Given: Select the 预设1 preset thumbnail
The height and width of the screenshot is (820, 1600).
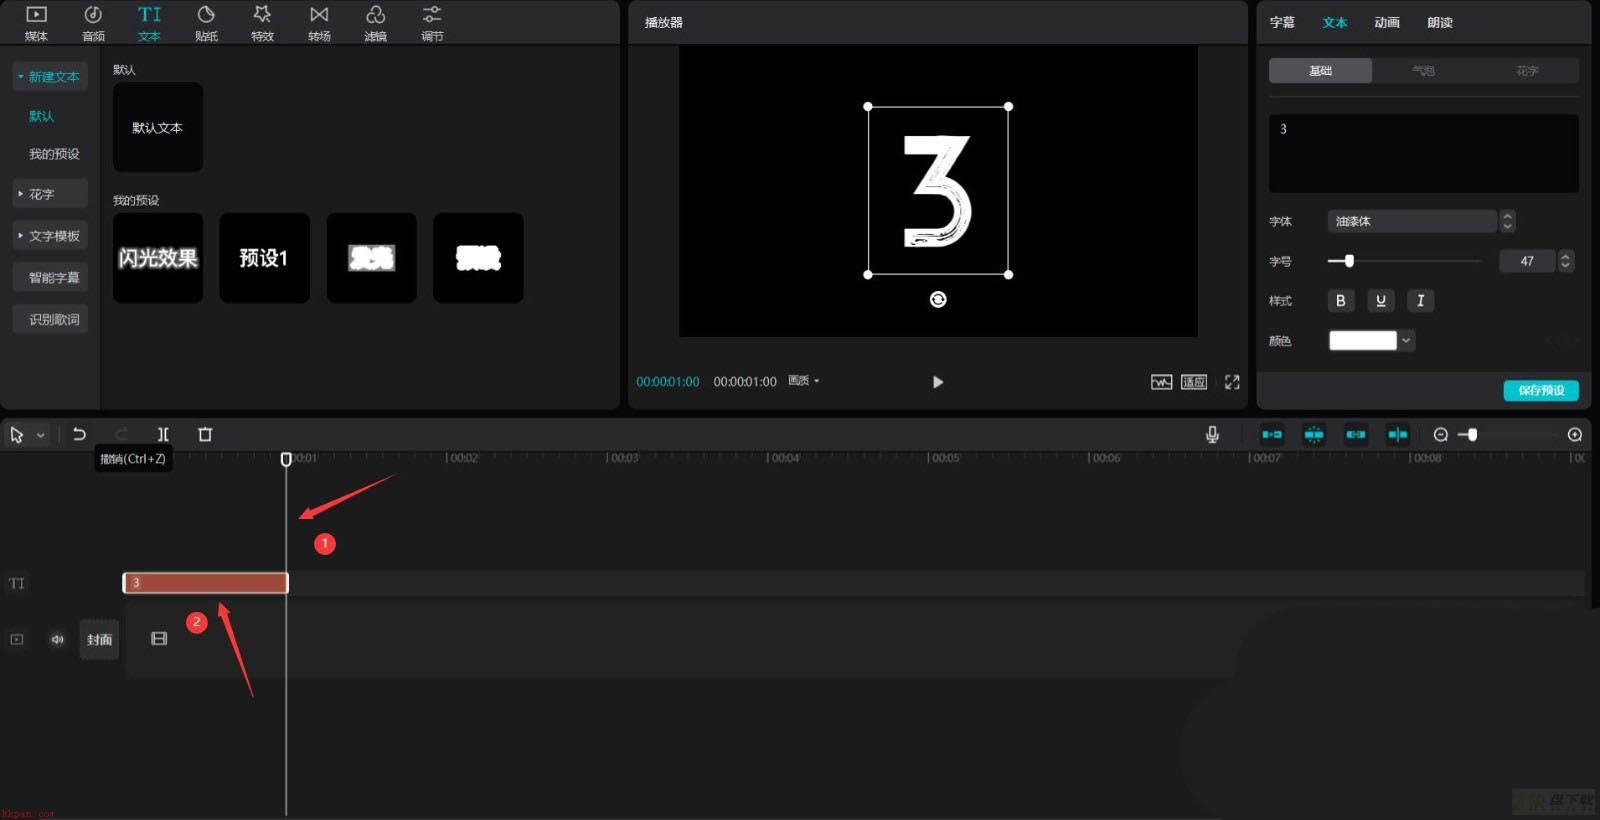Looking at the screenshot, I should pos(264,258).
